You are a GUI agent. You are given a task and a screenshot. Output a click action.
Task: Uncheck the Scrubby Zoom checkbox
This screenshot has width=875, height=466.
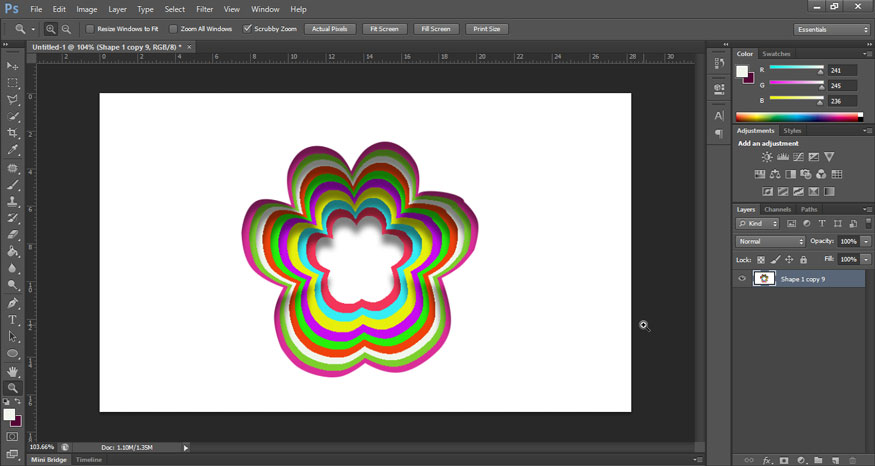click(248, 29)
